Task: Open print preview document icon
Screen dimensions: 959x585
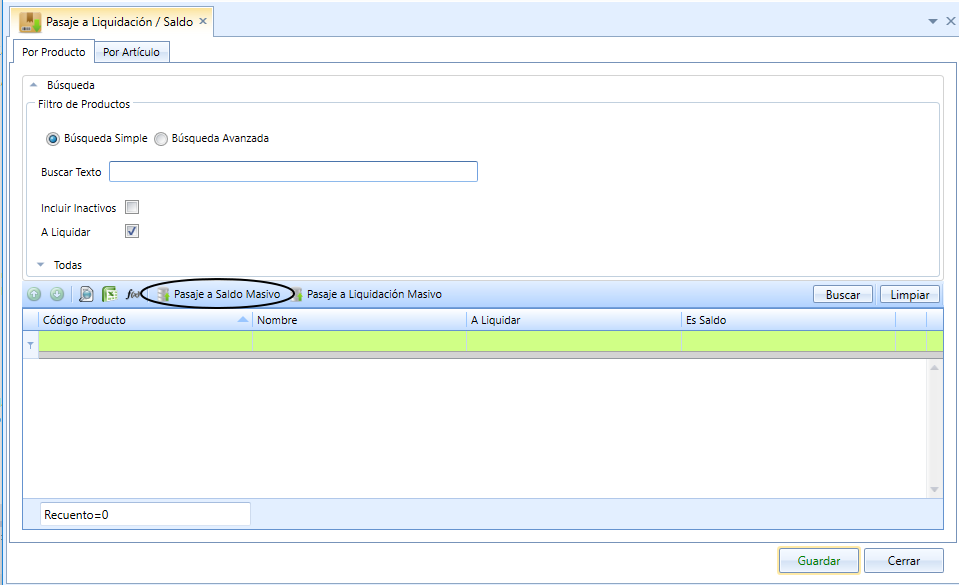Action: (86, 294)
